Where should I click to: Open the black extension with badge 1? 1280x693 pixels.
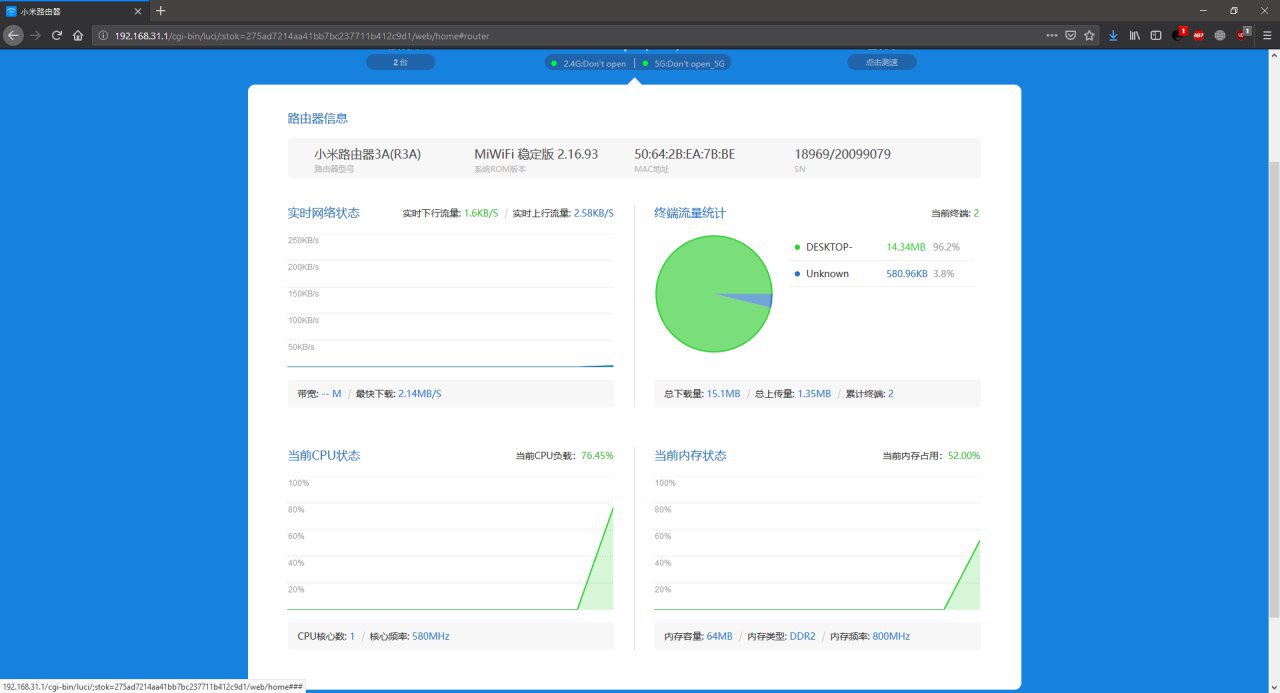point(1179,34)
